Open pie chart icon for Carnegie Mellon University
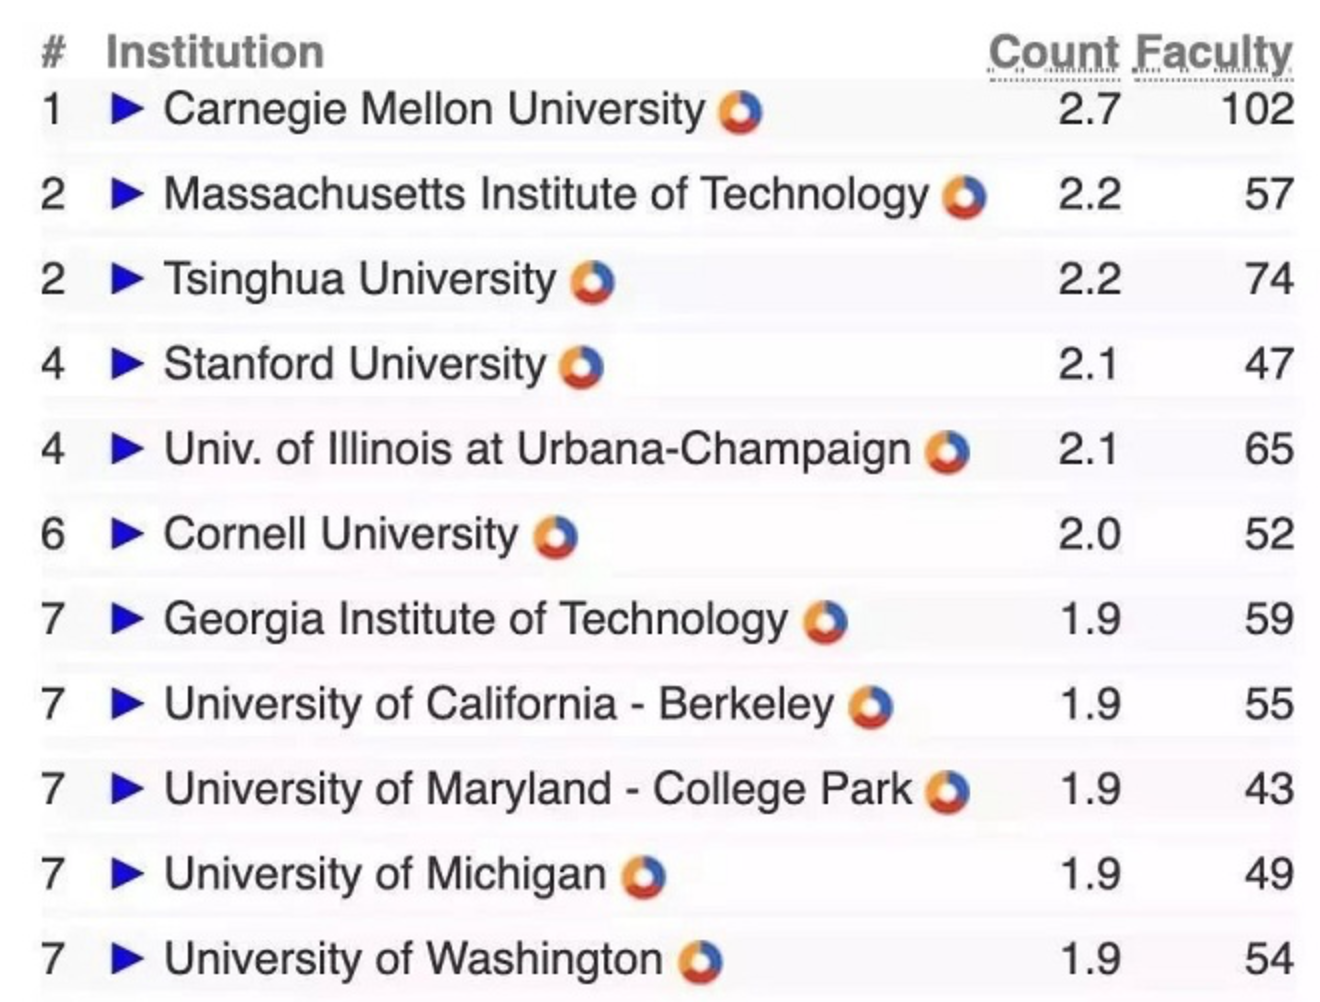Image resolution: width=1320 pixels, height=1002 pixels. pyautogui.click(x=741, y=112)
